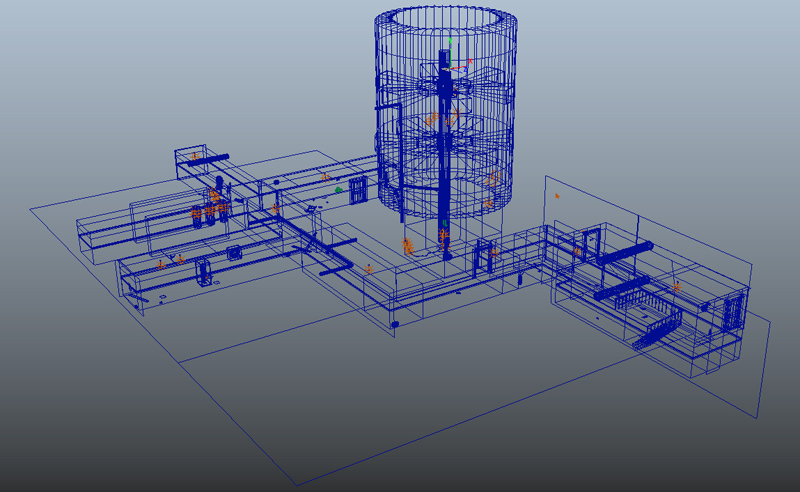The width and height of the screenshot is (800, 492).
Task: Select the thick horizontal pipe in the top-left room
Action: tap(208, 160)
